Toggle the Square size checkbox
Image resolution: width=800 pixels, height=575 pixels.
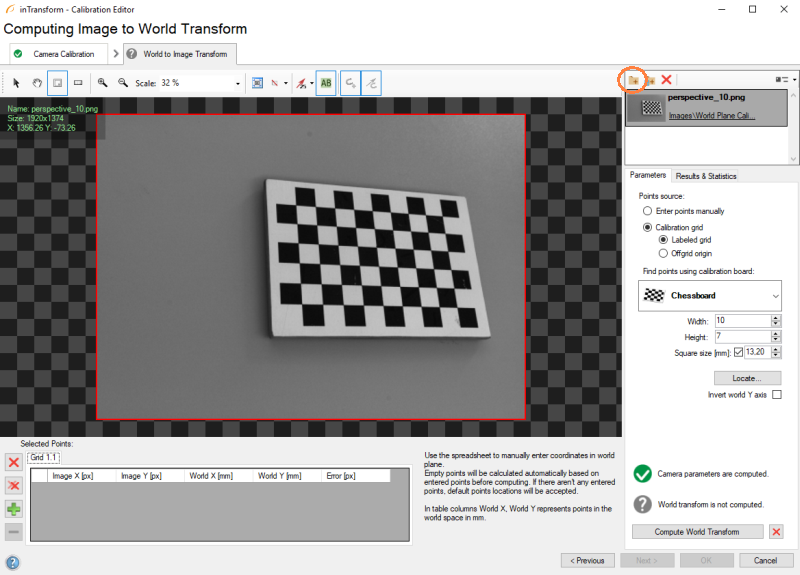click(739, 352)
